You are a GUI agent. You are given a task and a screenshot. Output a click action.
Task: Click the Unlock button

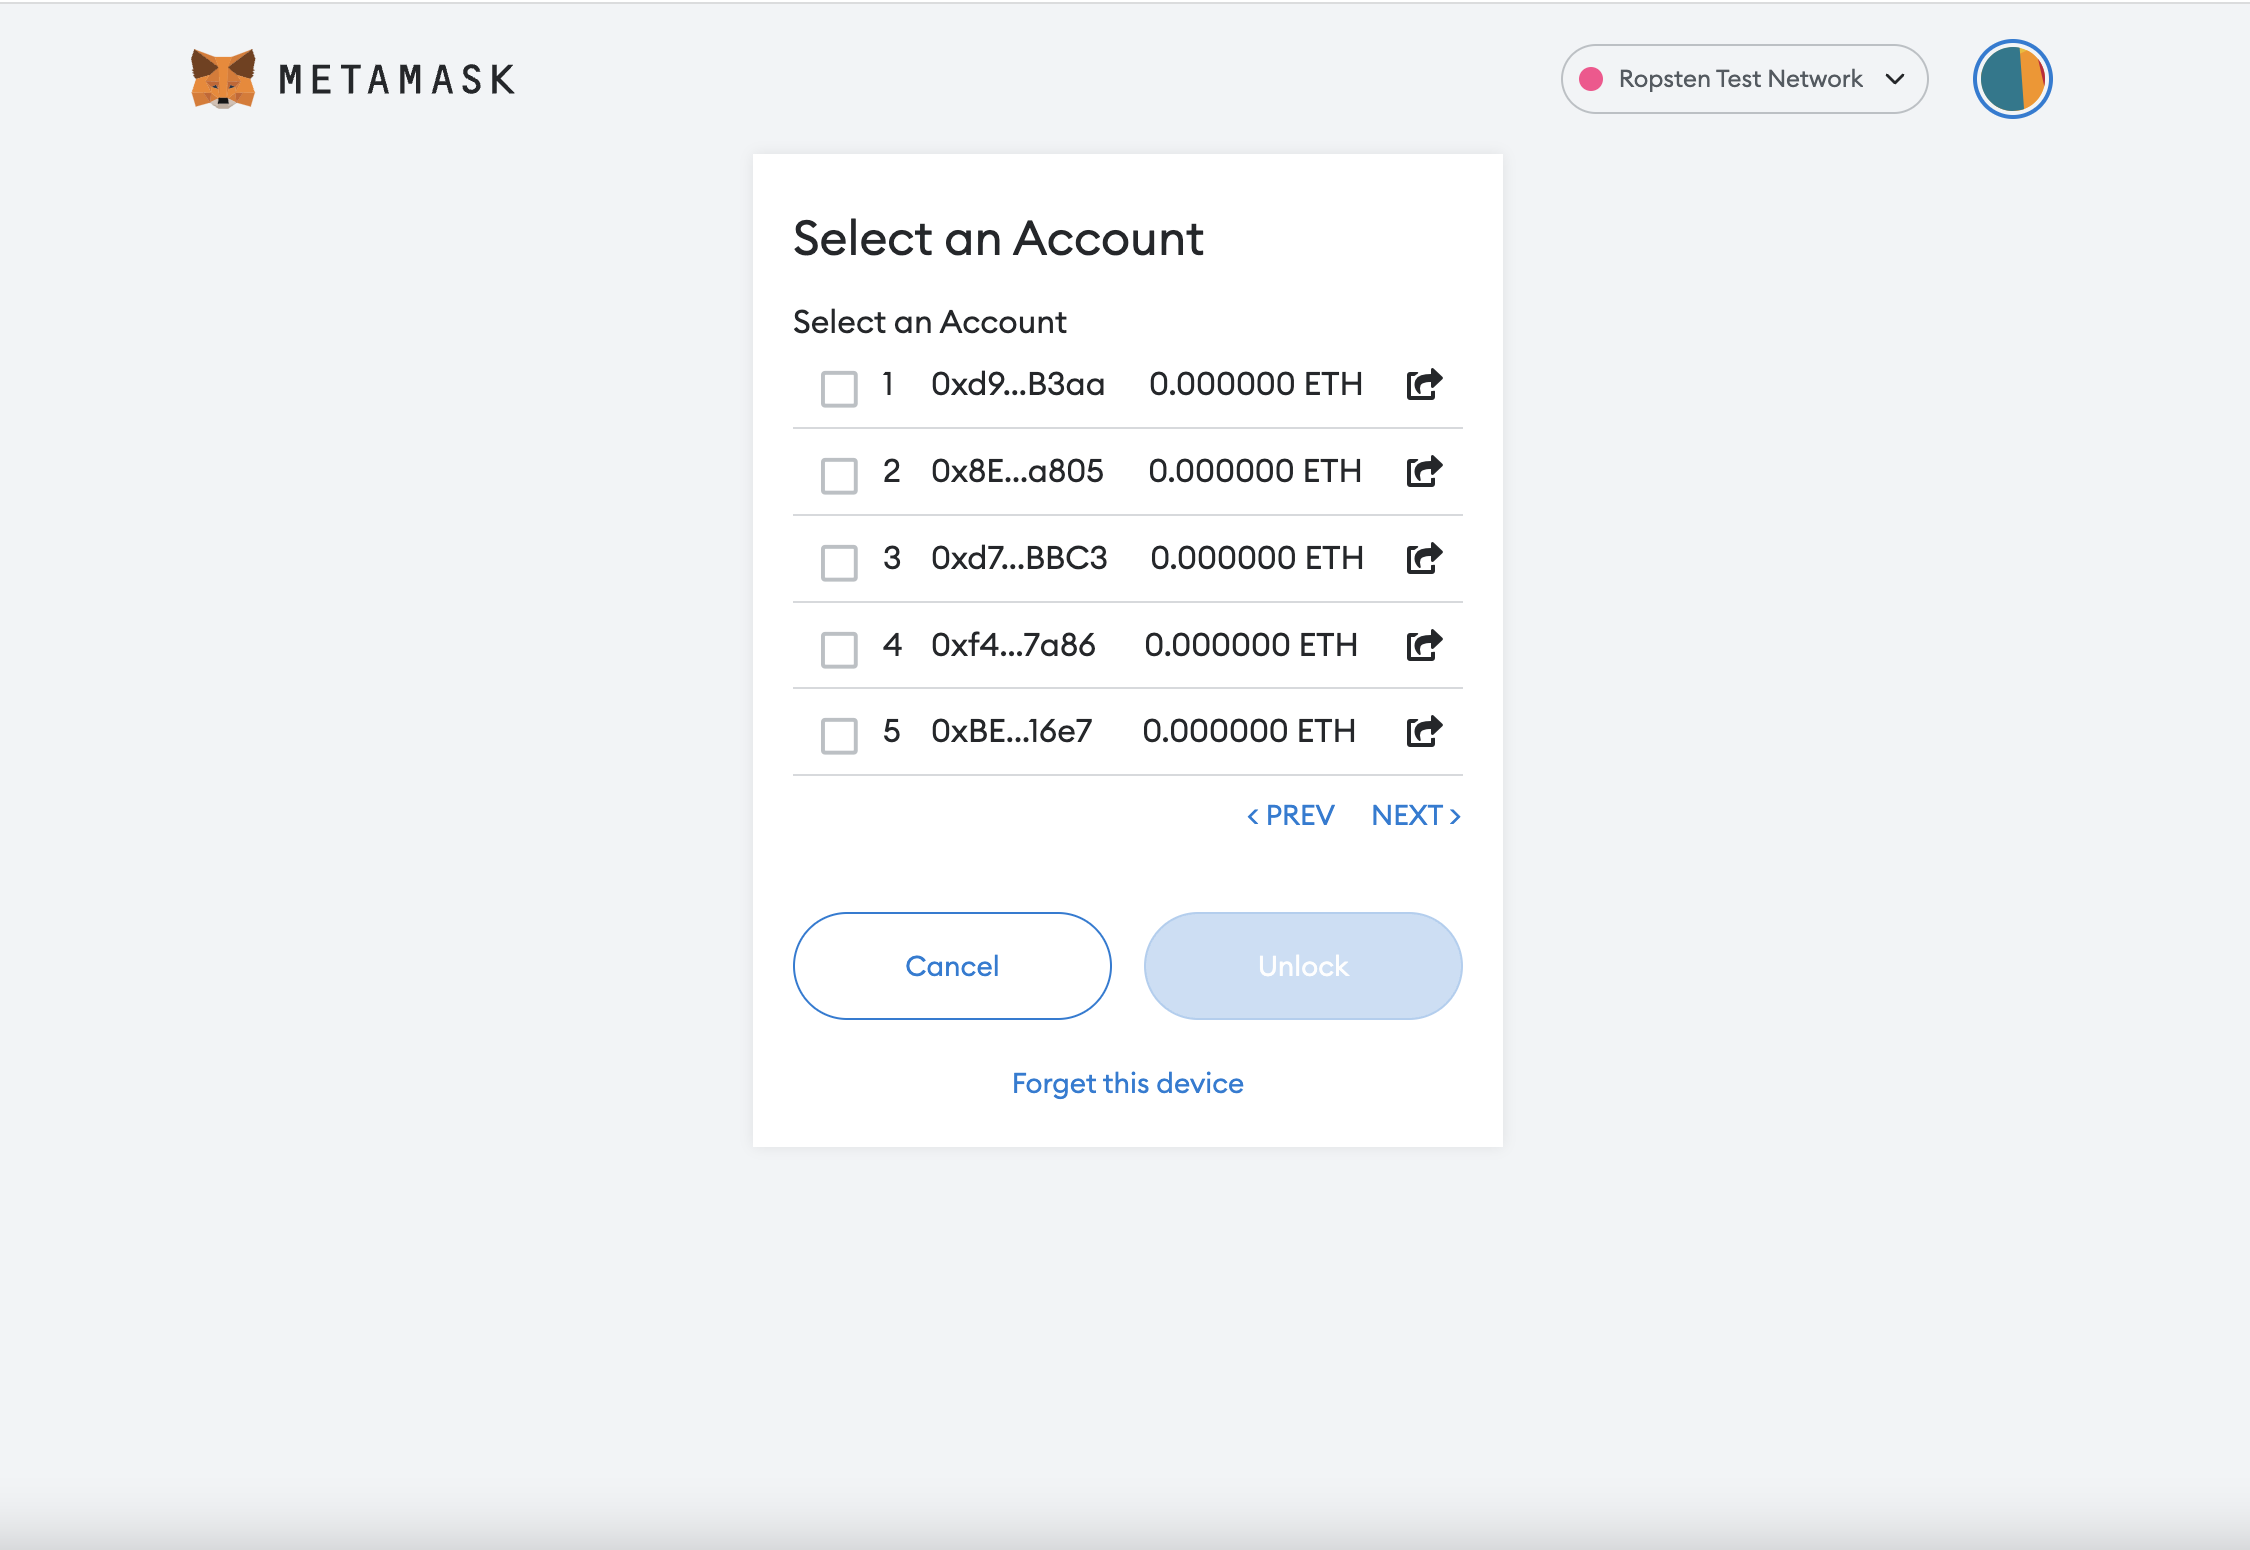(x=1303, y=966)
